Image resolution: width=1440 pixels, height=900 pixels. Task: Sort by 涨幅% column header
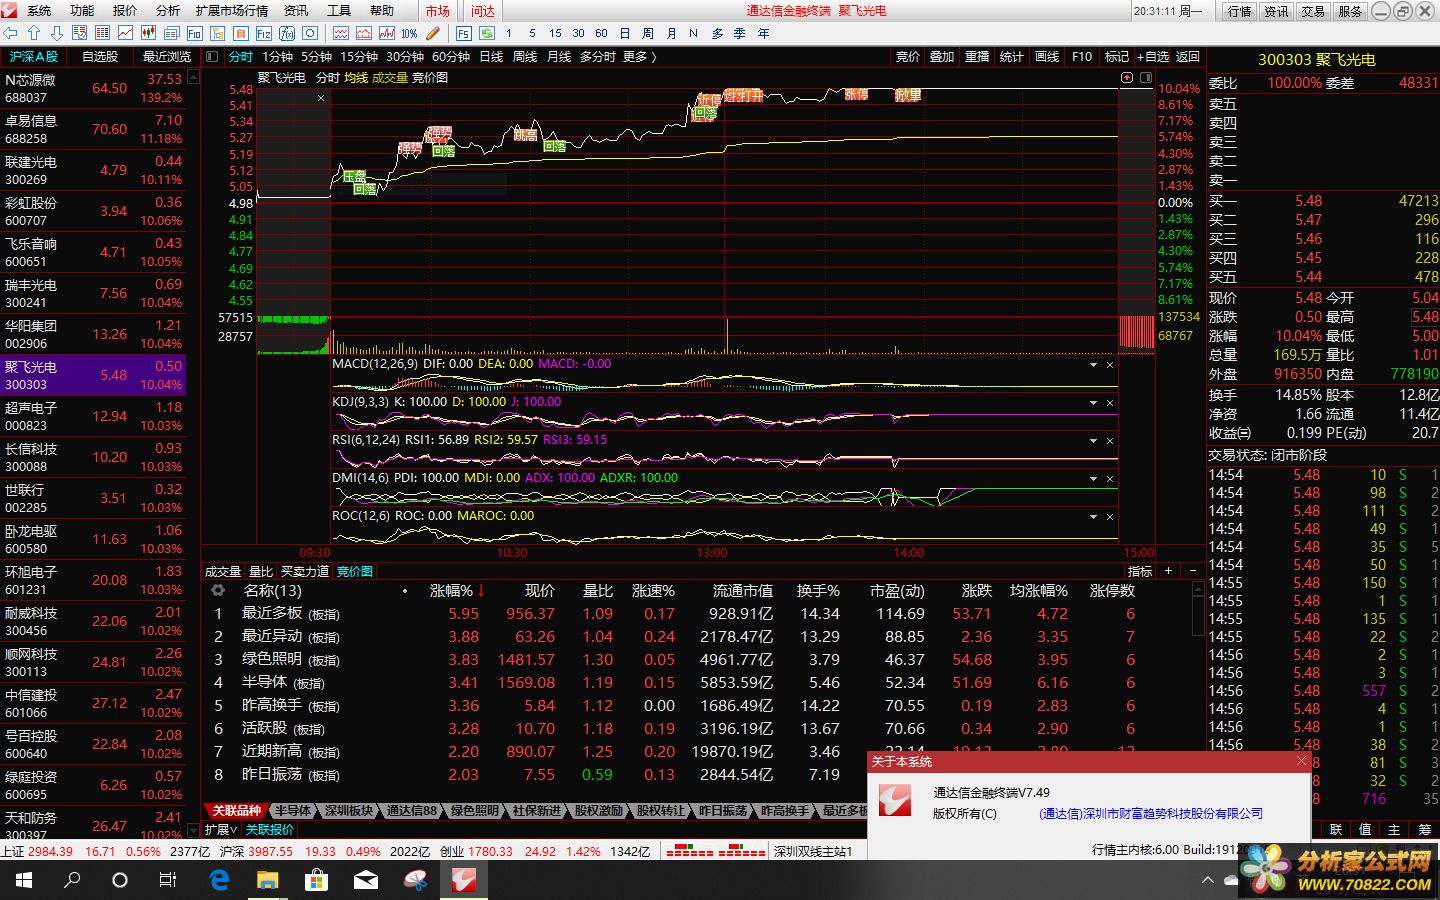(x=456, y=591)
